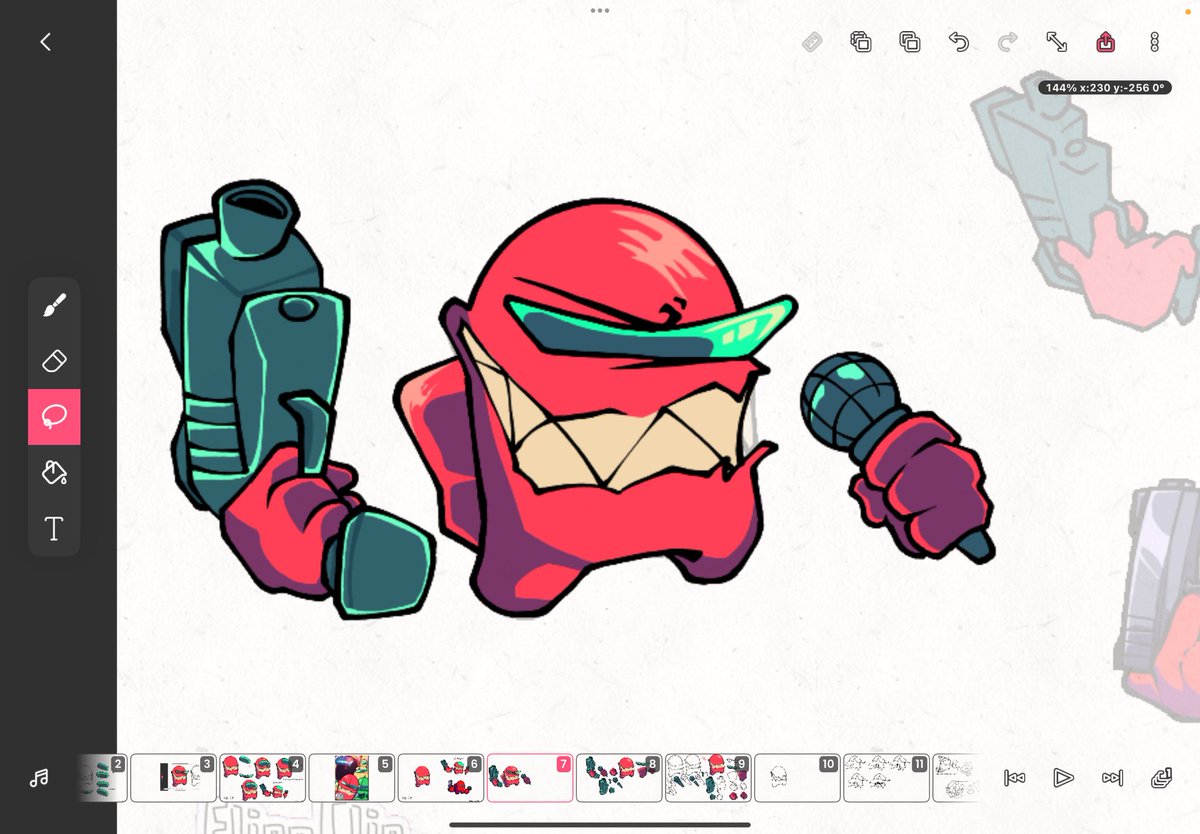Select frame 10 thumbnail in timeline
The image size is (1200, 834).
[796, 778]
